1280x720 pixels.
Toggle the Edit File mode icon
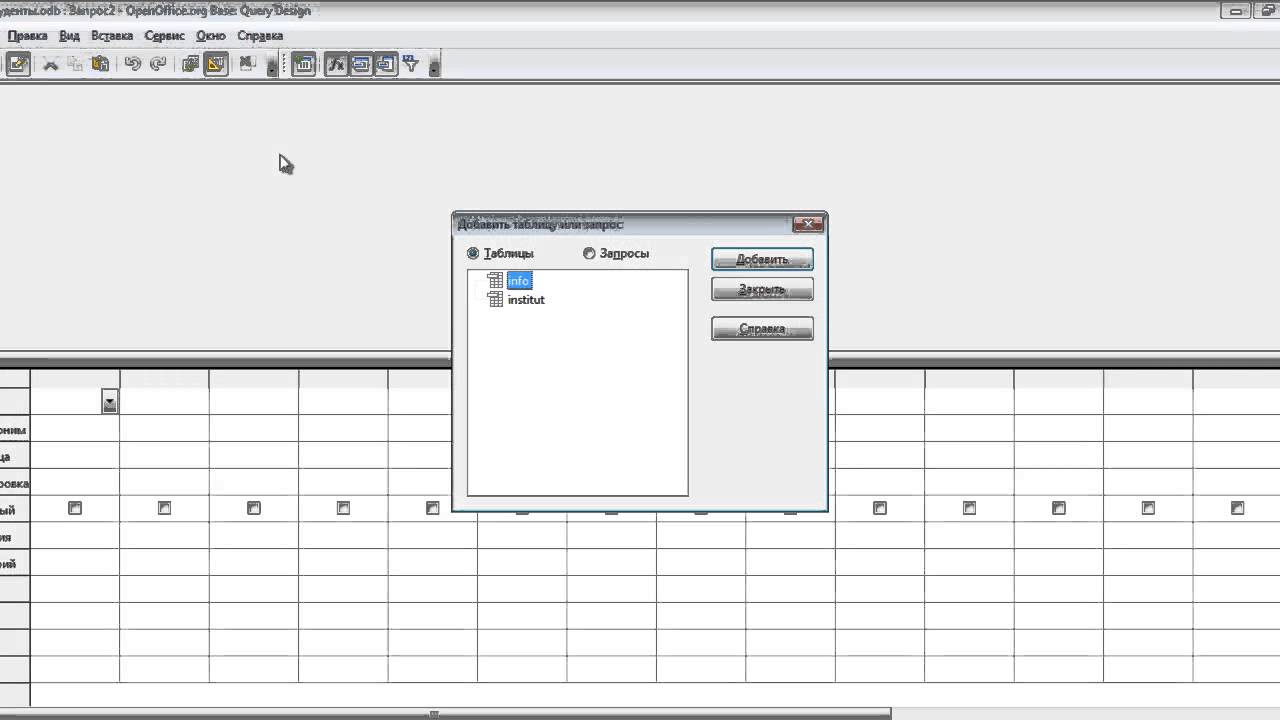point(17,64)
